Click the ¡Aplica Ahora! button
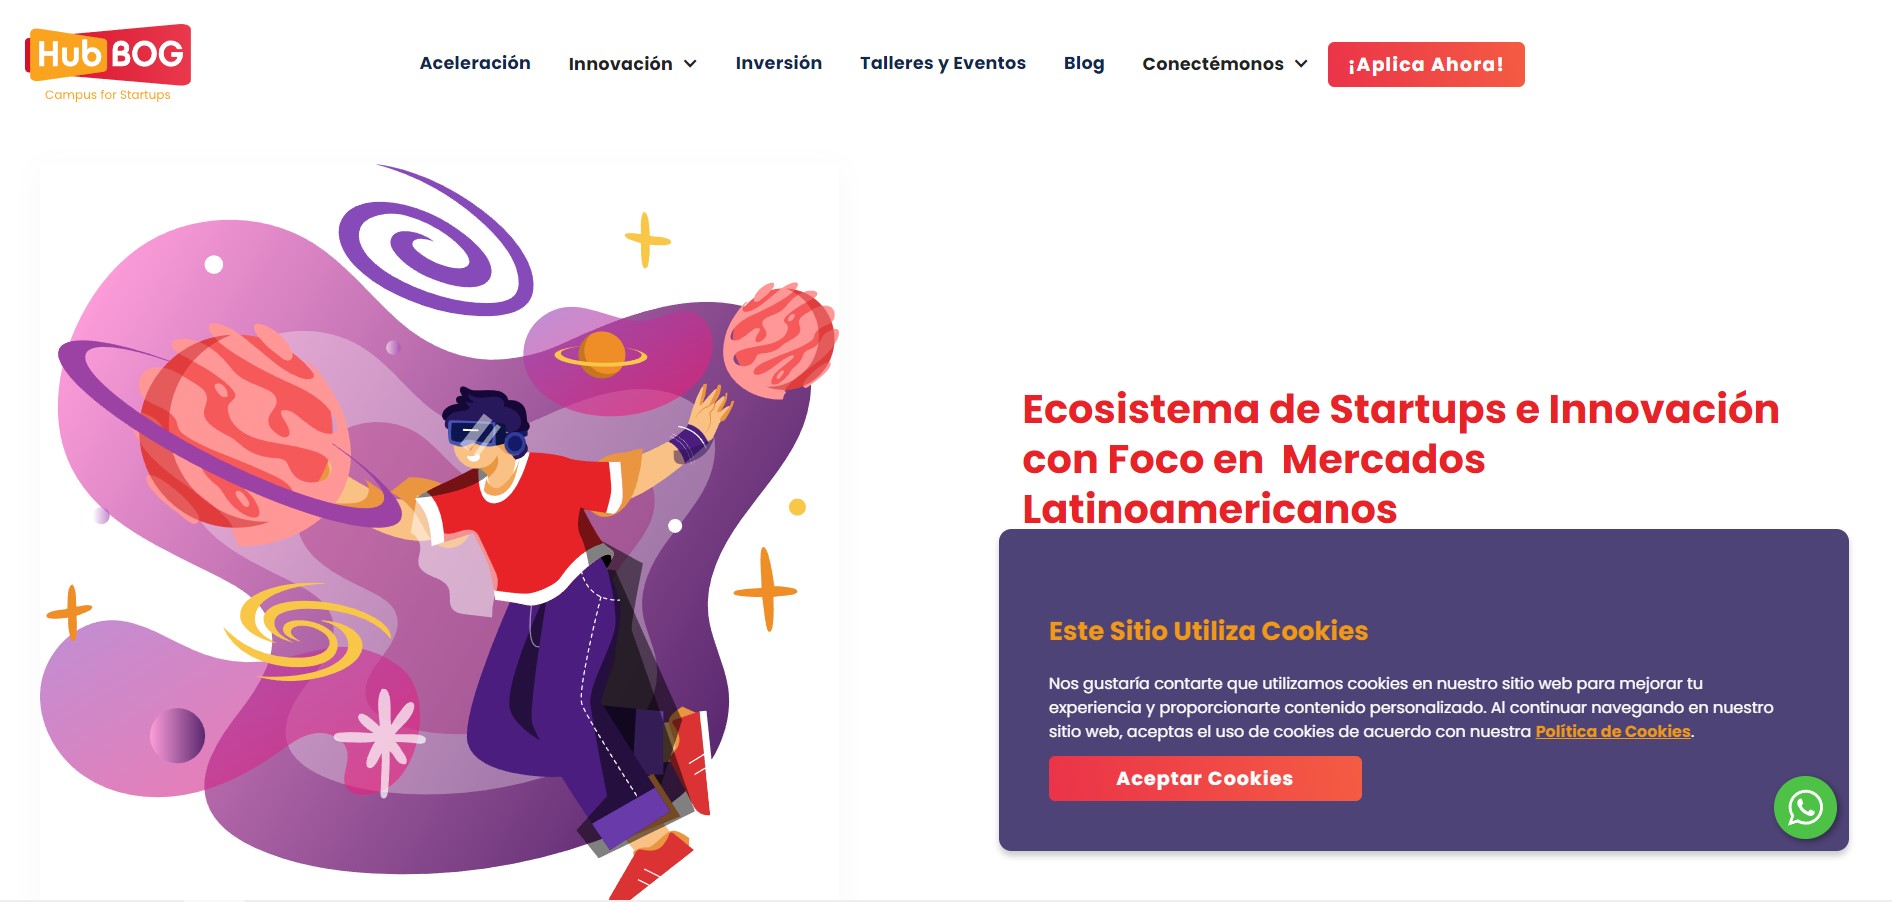1892x902 pixels. tap(1426, 64)
